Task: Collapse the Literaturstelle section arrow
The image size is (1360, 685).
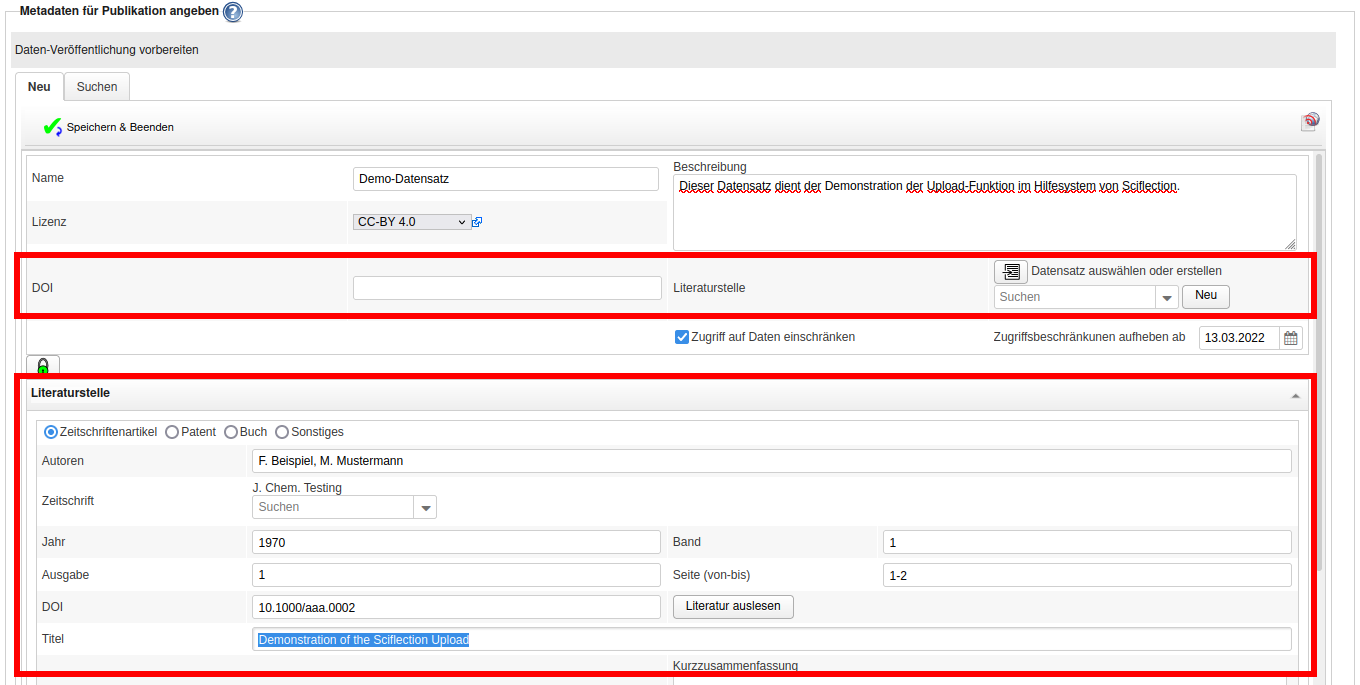Action: tap(1296, 396)
